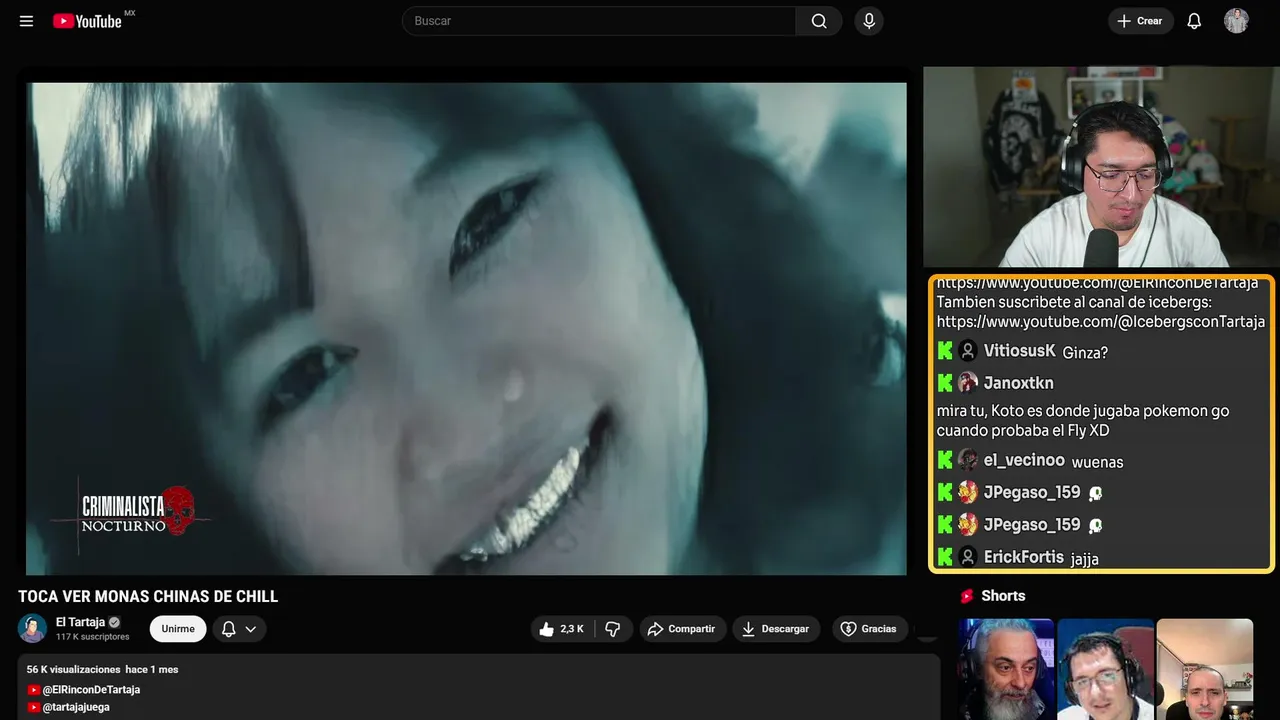Image resolution: width=1280 pixels, height=720 pixels.
Task: Open the YouTube guide hamburger menu
Action: pyautogui.click(x=27, y=21)
